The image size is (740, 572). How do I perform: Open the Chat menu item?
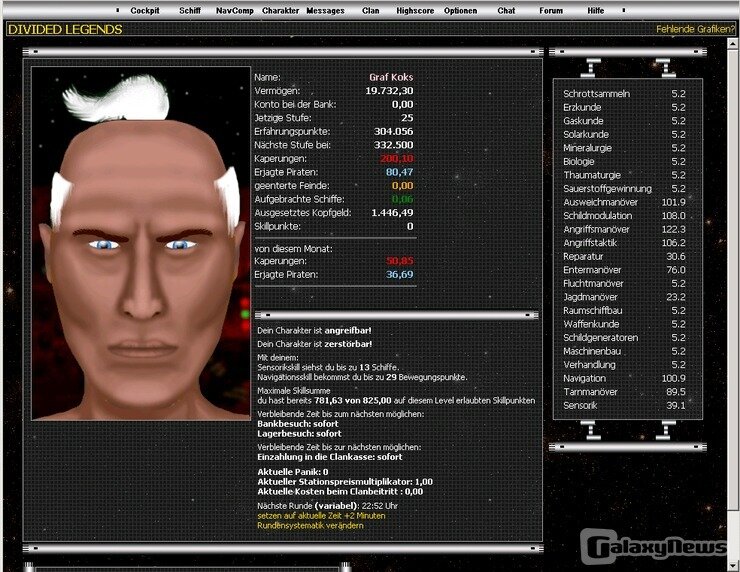[506, 10]
